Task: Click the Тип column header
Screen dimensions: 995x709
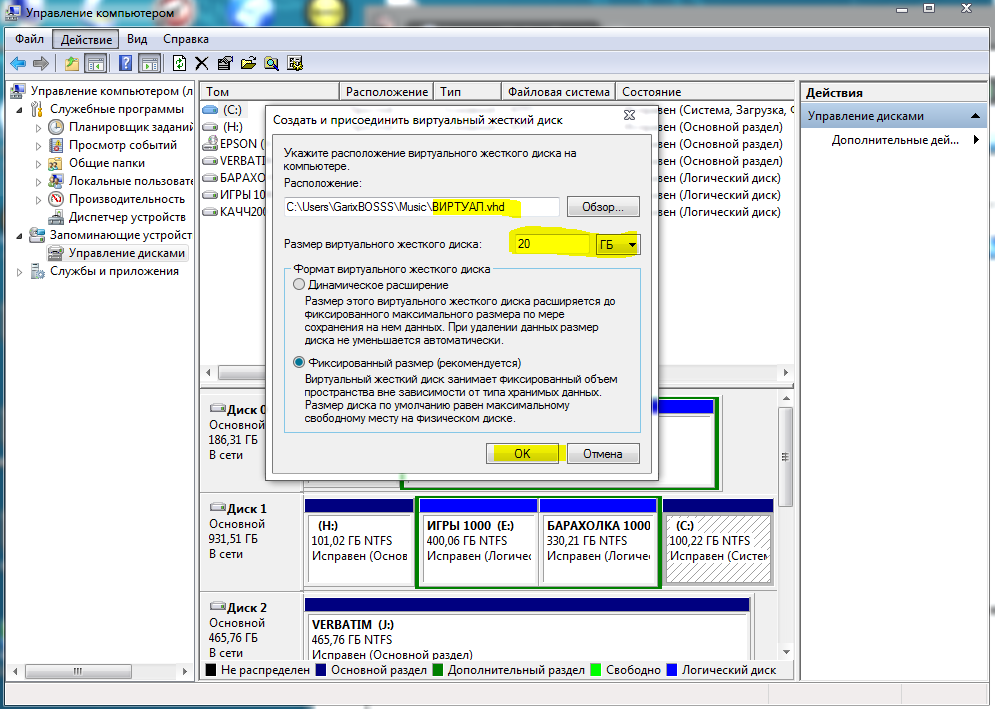Action: point(467,91)
